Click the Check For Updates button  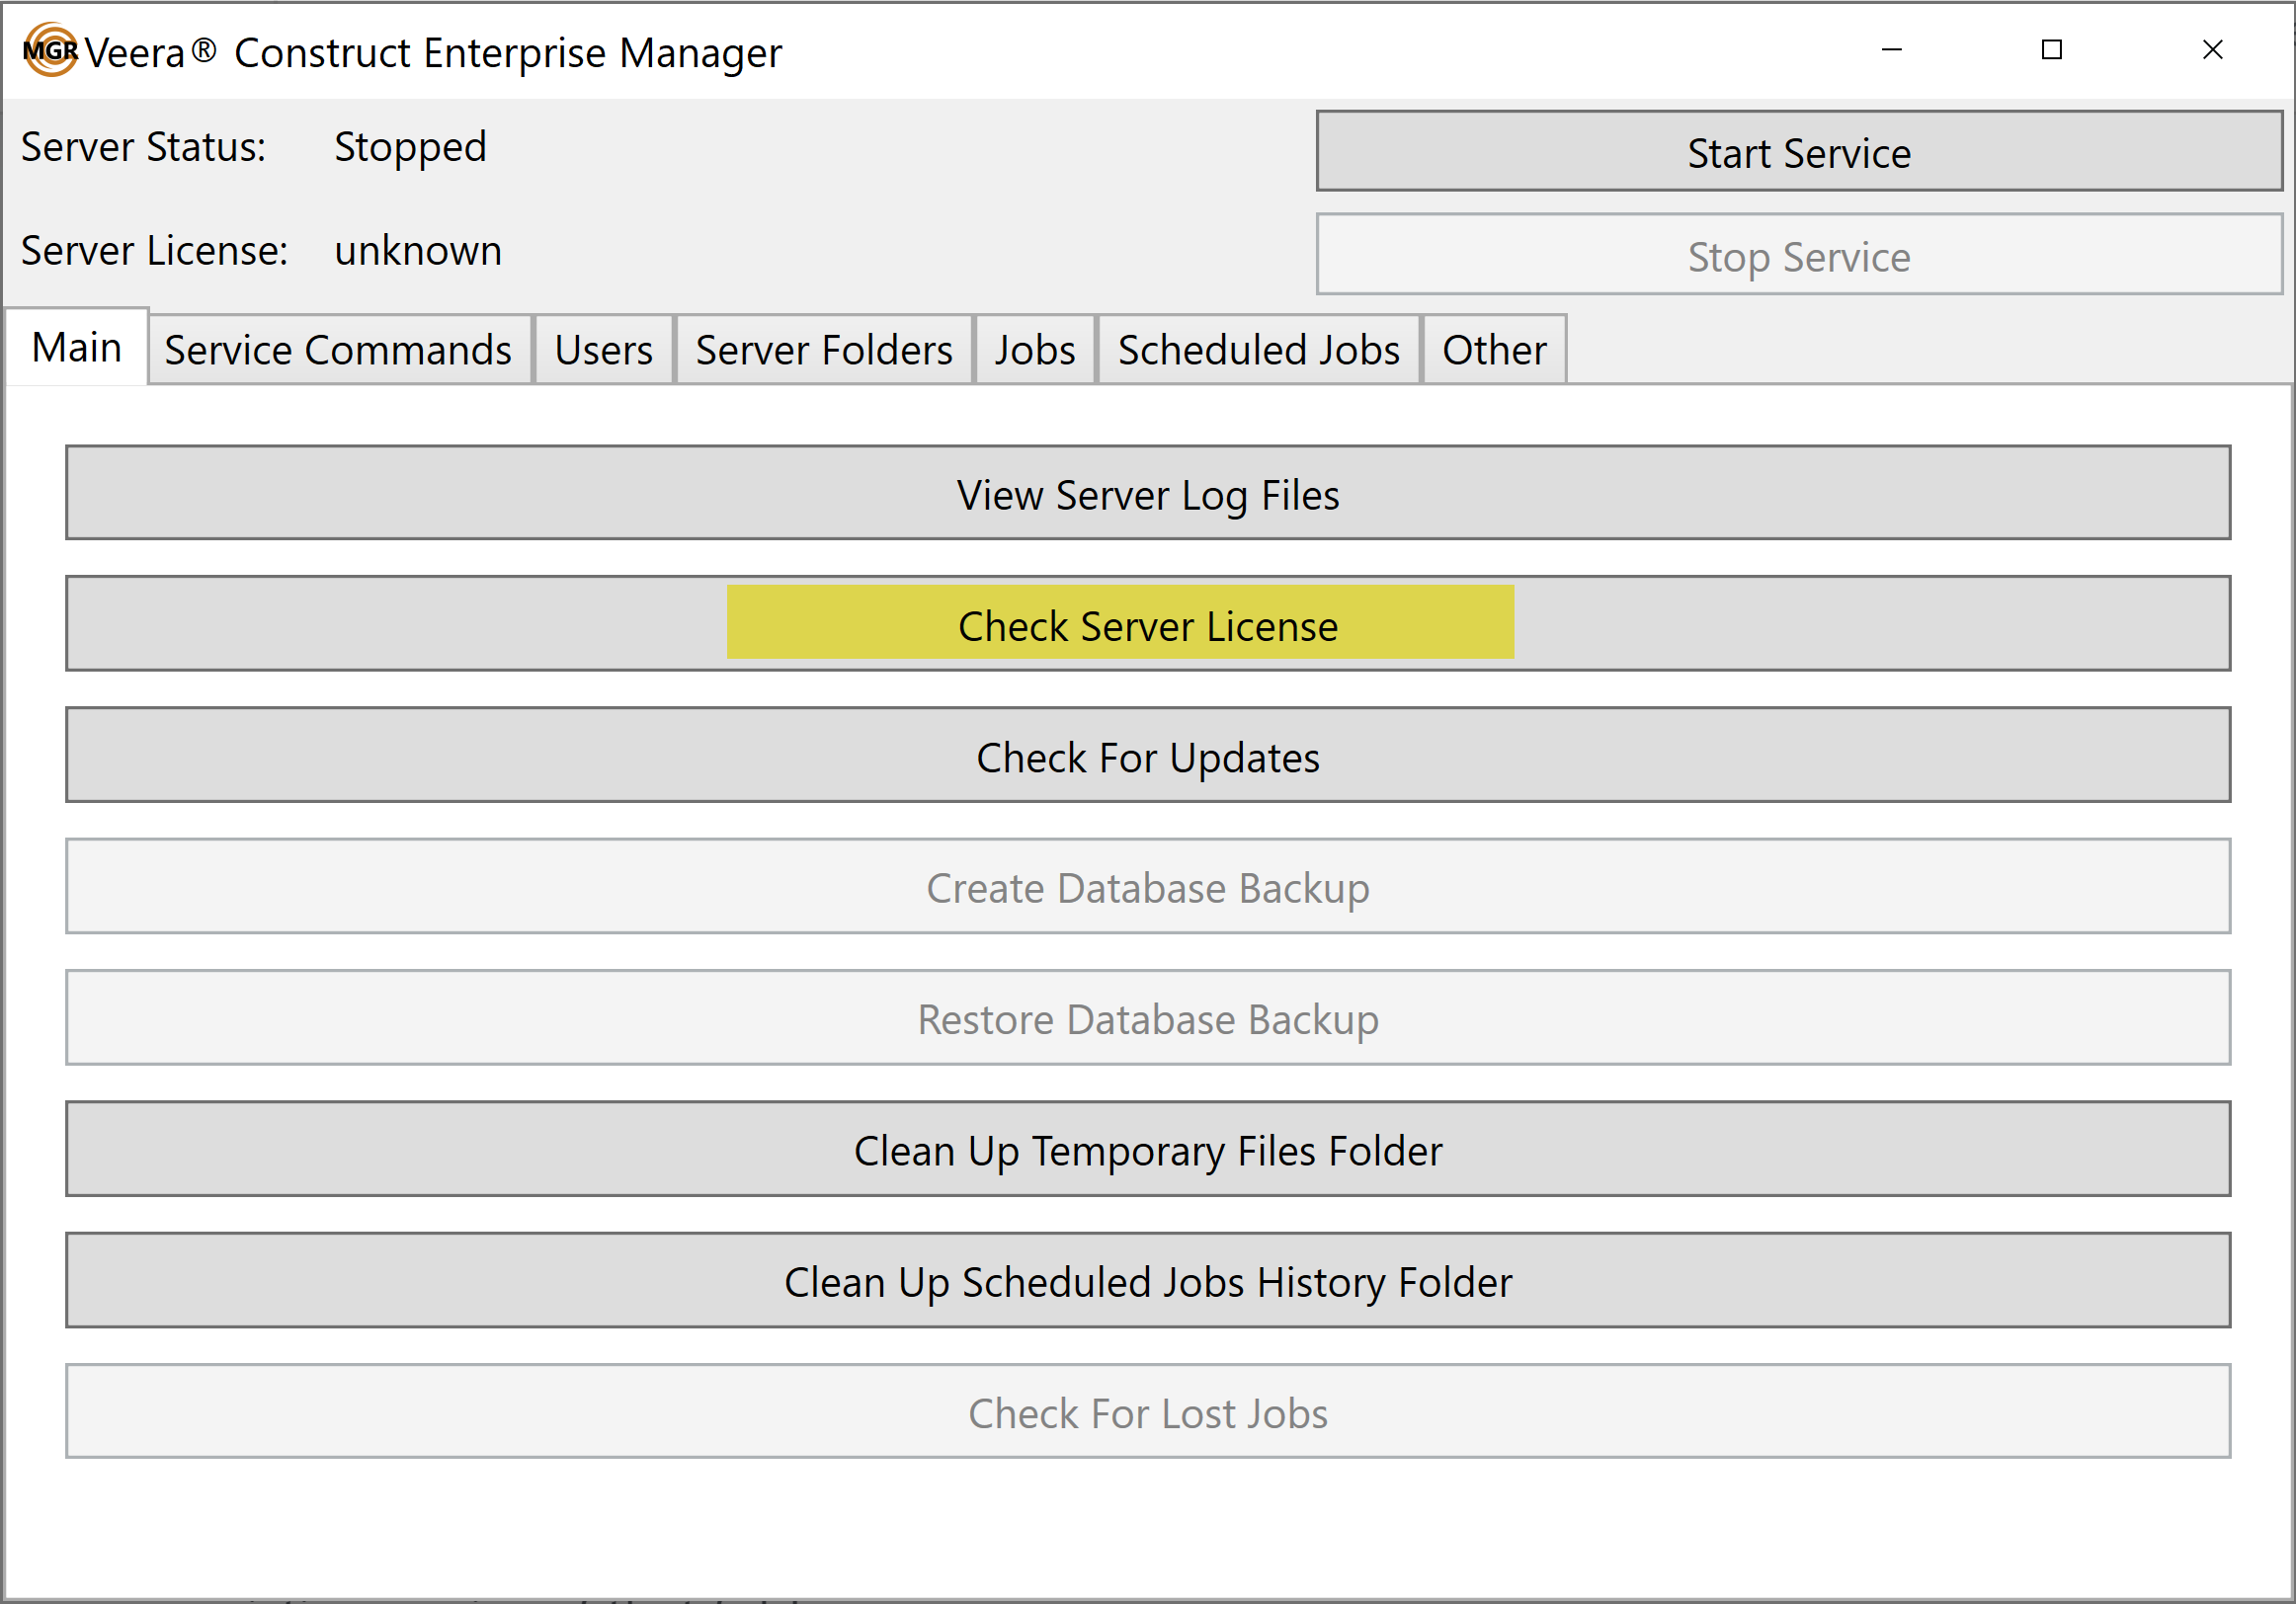pyautogui.click(x=1148, y=756)
